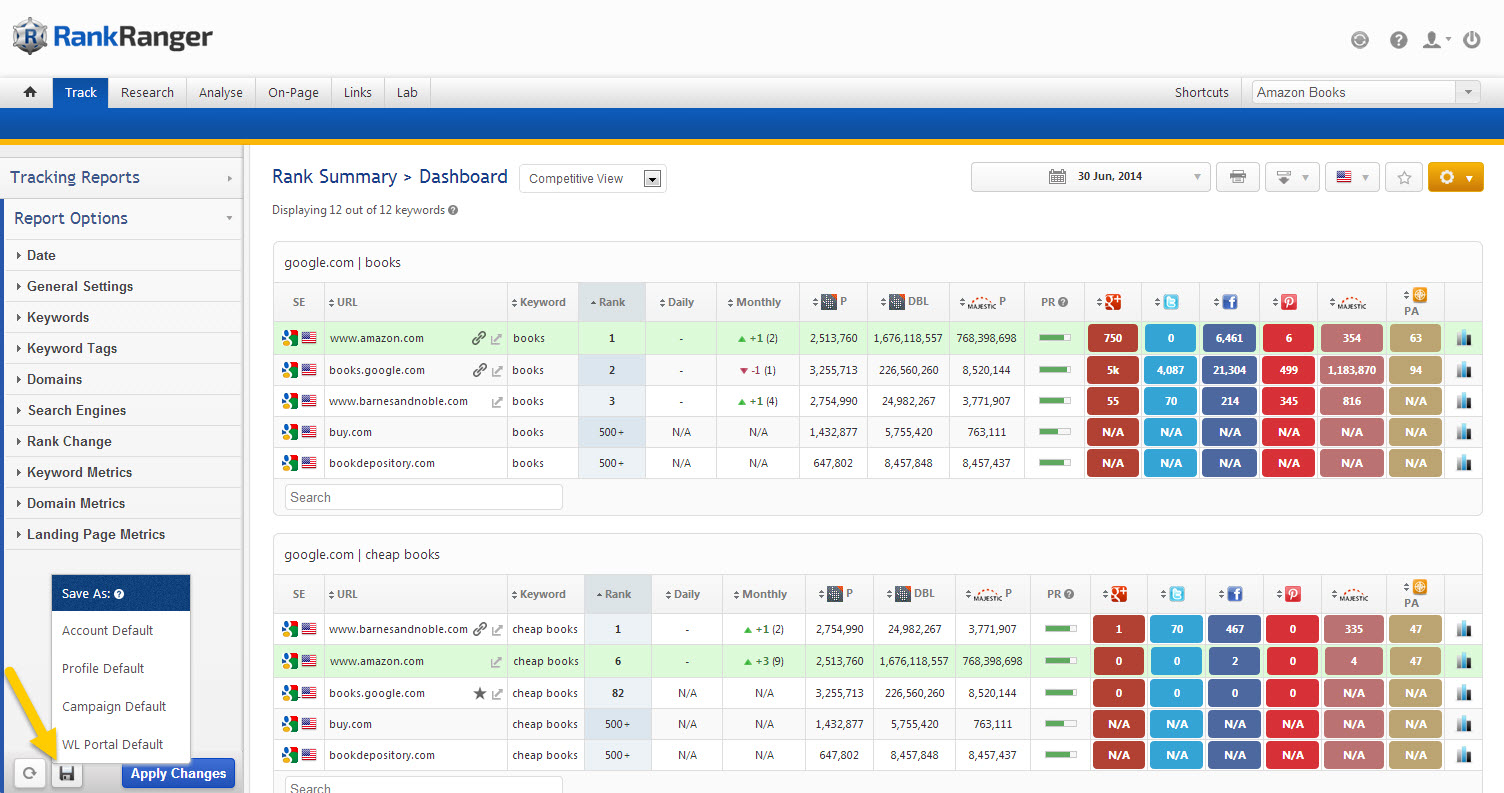Open the home icon tab

click(30, 92)
